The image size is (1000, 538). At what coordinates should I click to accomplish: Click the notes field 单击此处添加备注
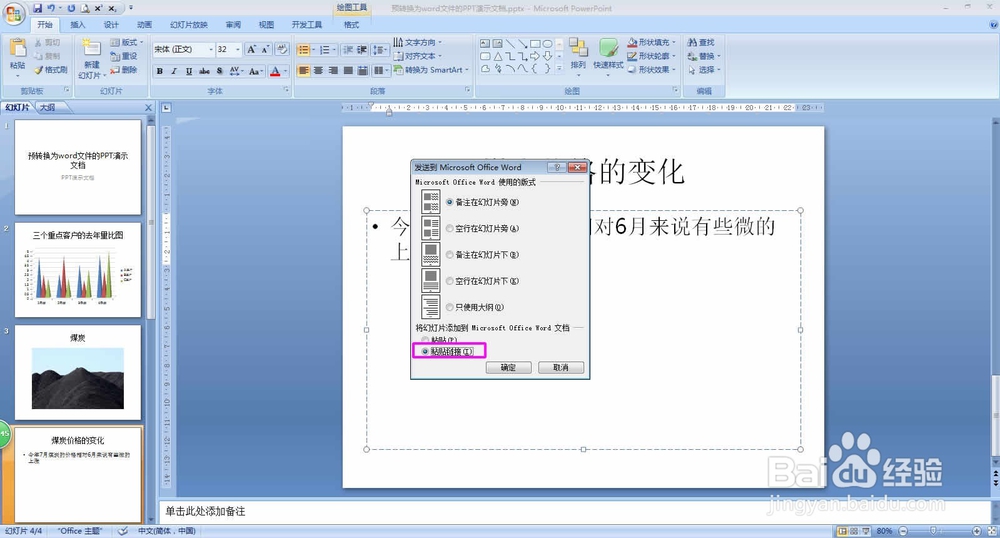pos(574,511)
